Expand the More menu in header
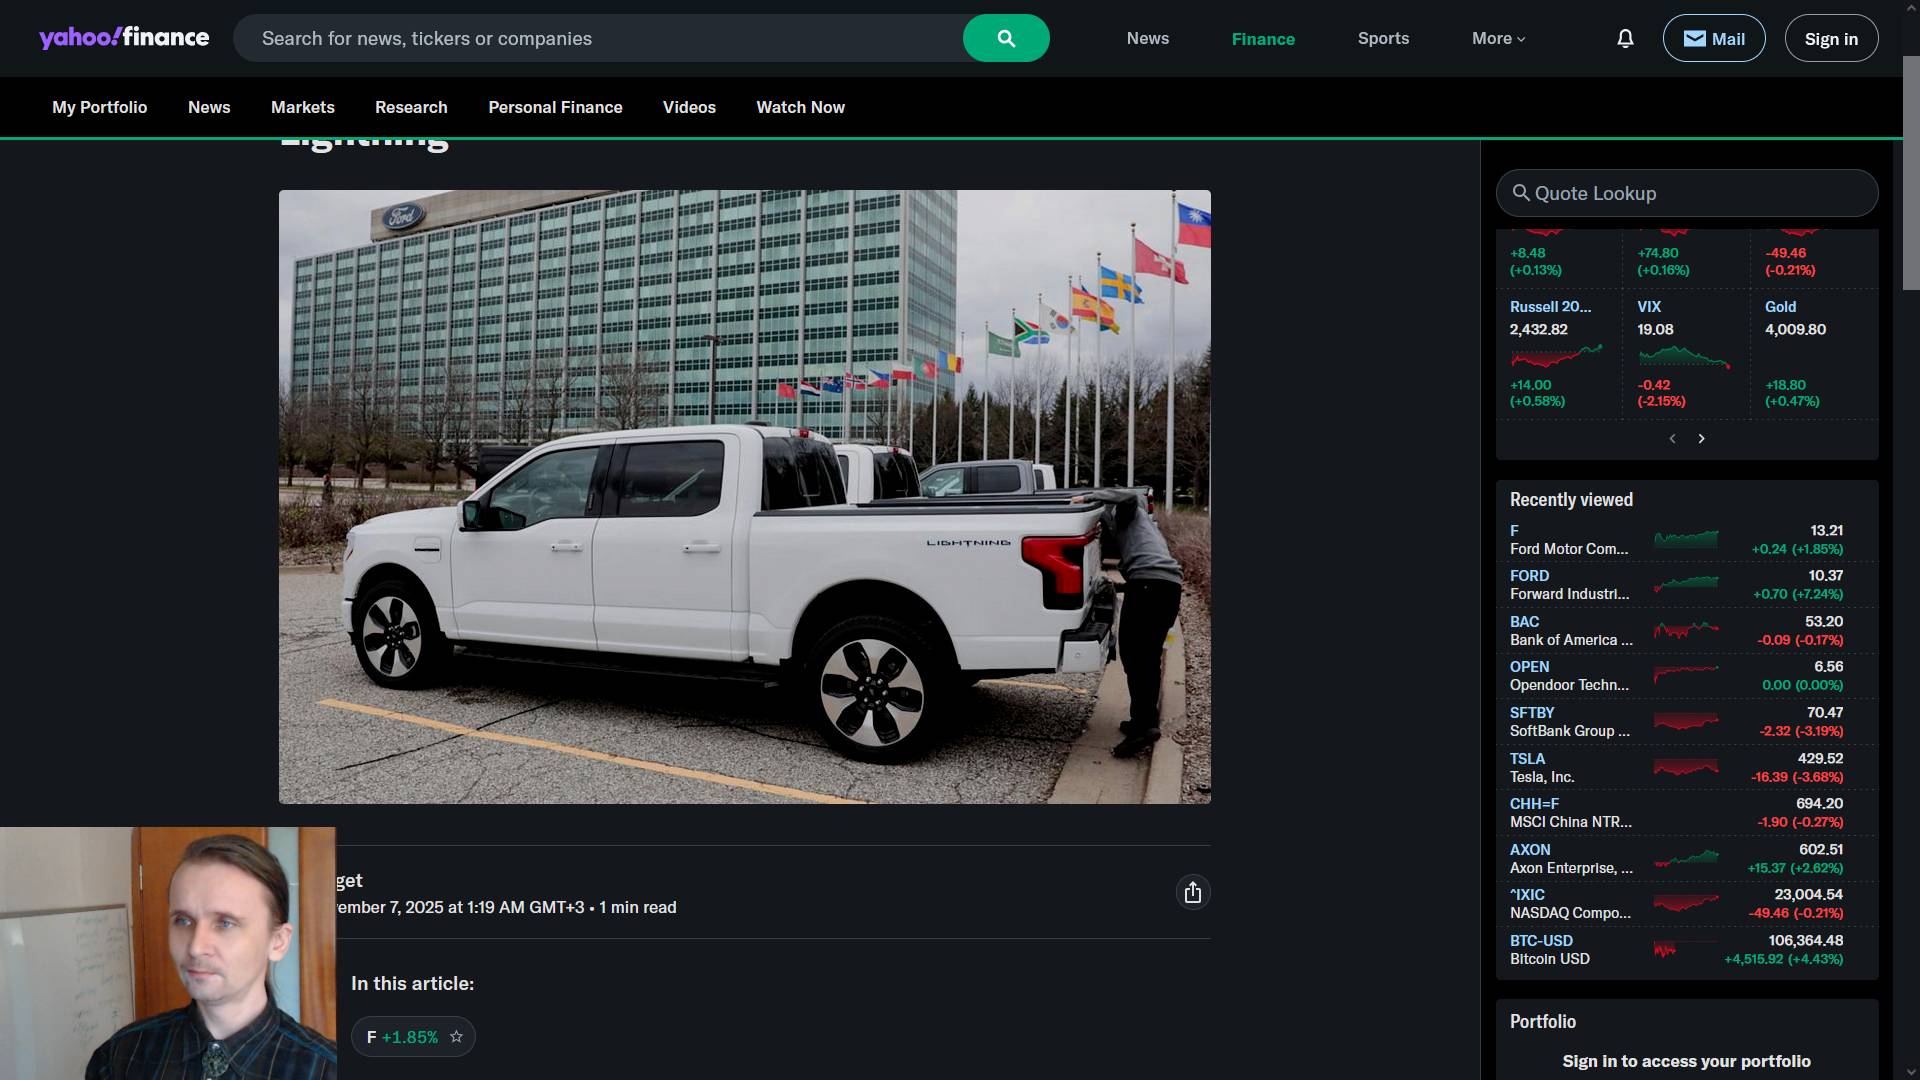Viewport: 1920px width, 1080px height. point(1498,38)
